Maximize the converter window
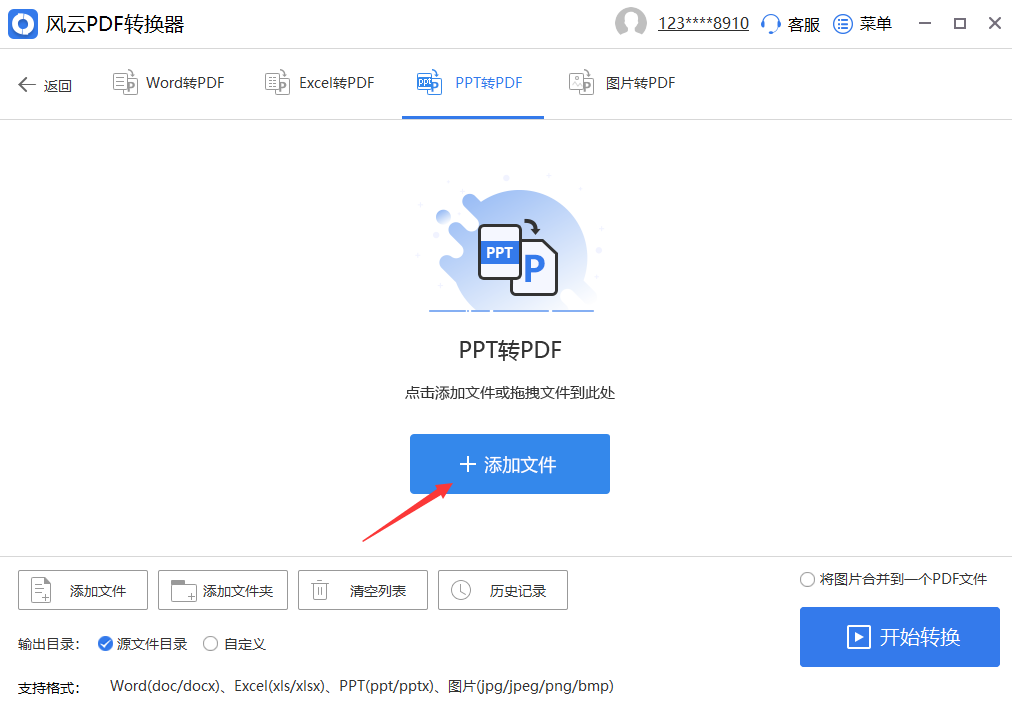The image size is (1012, 709). (960, 23)
